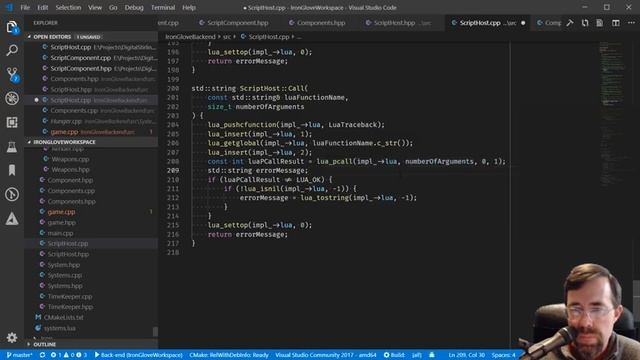
Task: Click the hammer build icon in editor toolbar
Action: pos(570,23)
